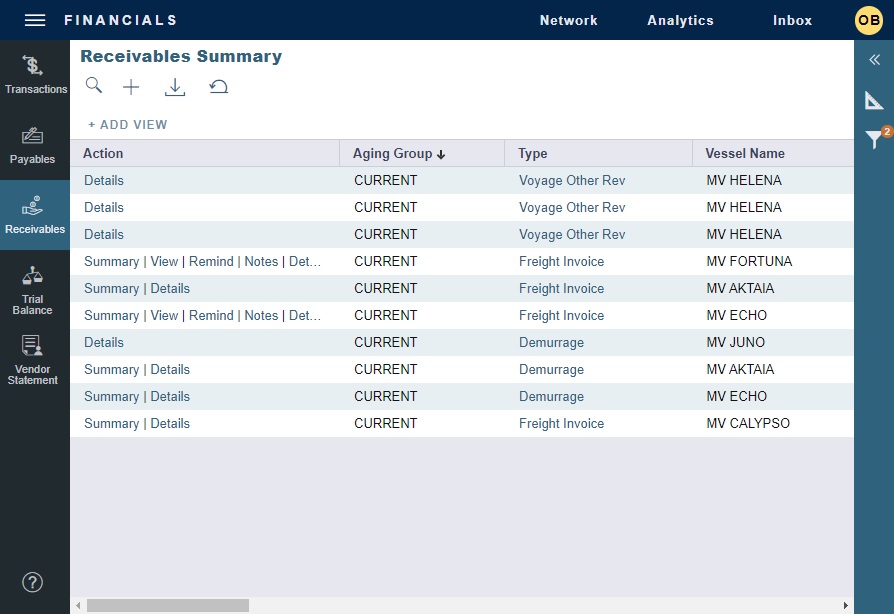Viewport: 894px width, 614px height.
Task: Reset the view with the undo arrow icon
Action: [x=219, y=86]
